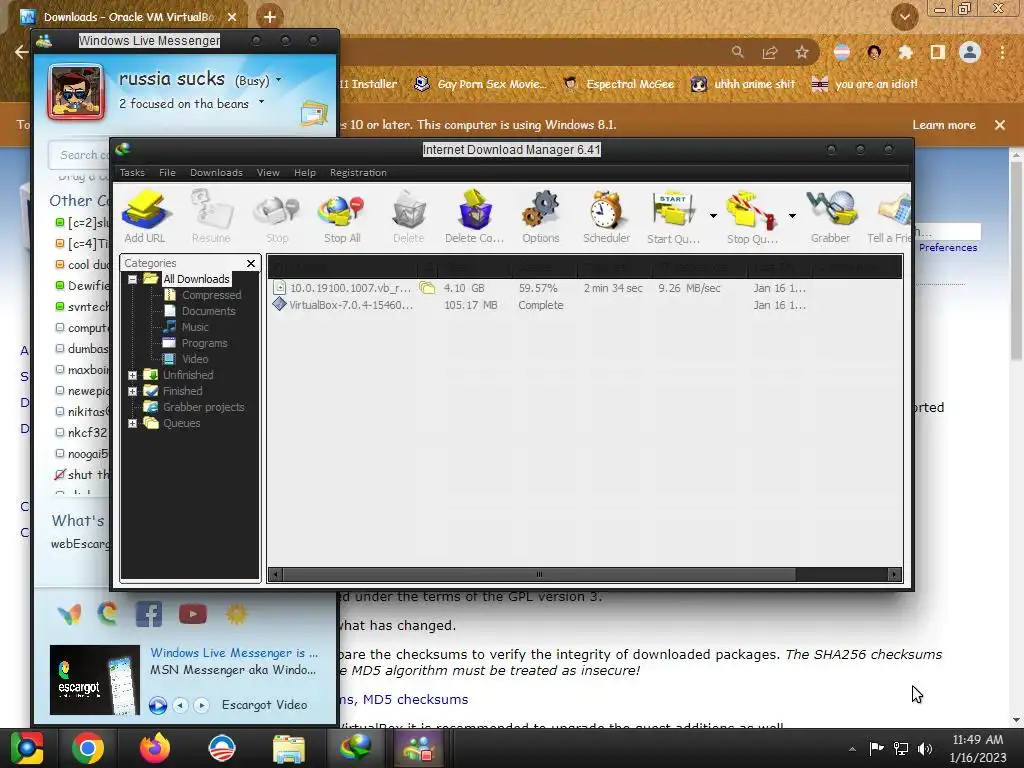Expand the Finished category
This screenshot has width=1024, height=768.
point(133,391)
